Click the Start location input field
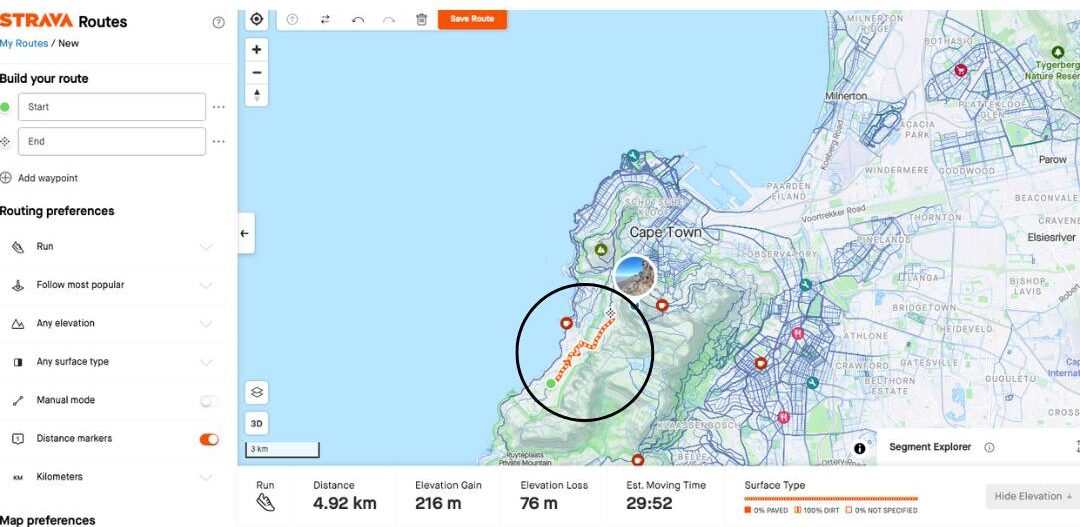Screen dimensions: 1080x527 pyautogui.click(x=112, y=107)
